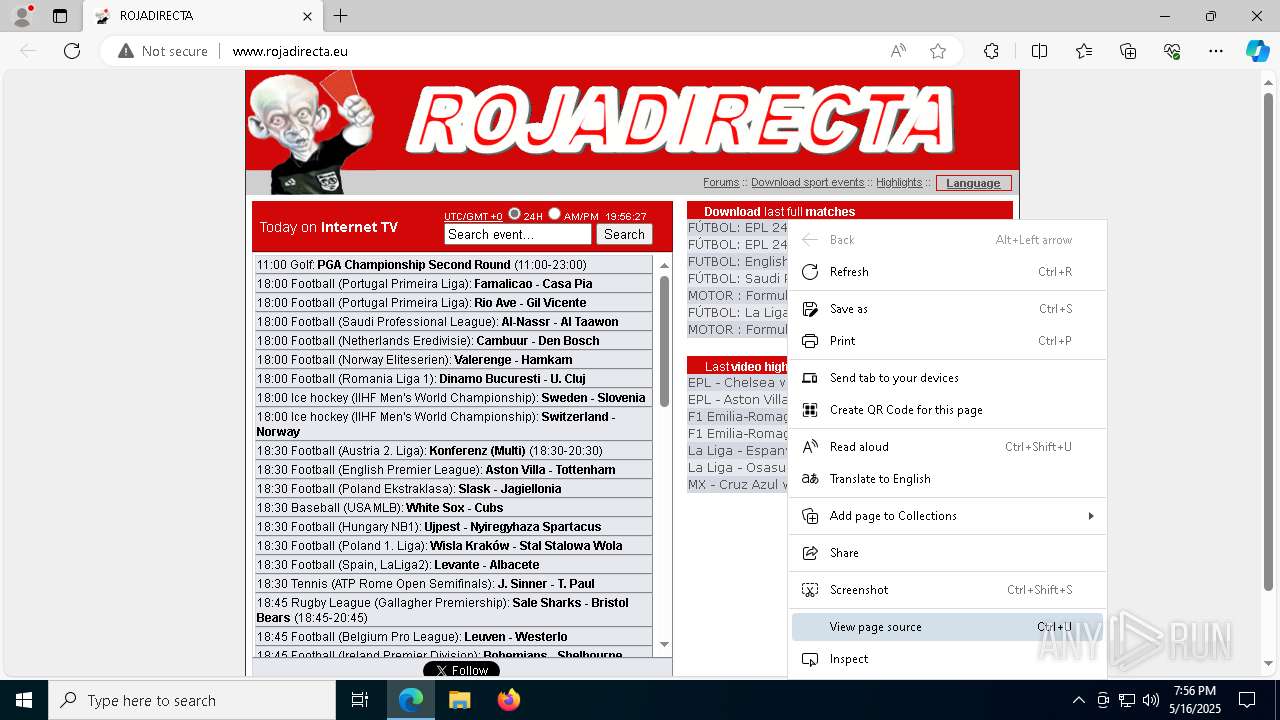The height and width of the screenshot is (720, 1280).
Task: Open the Forums link
Action: point(721,182)
